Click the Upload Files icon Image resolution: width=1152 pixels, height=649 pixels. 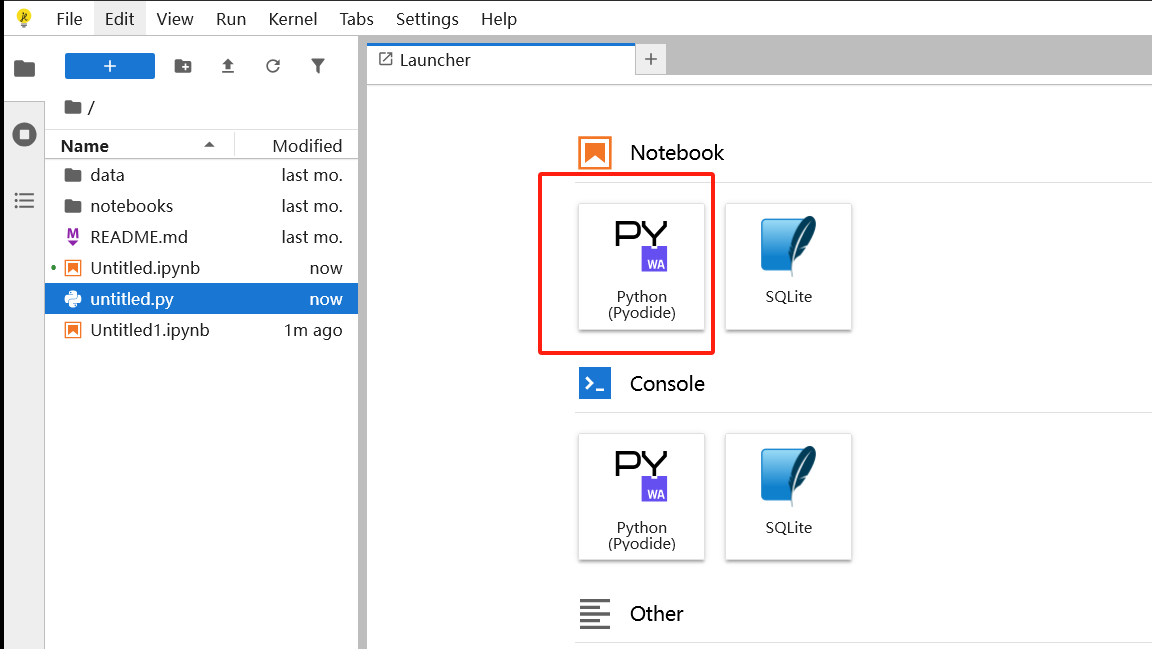click(228, 66)
